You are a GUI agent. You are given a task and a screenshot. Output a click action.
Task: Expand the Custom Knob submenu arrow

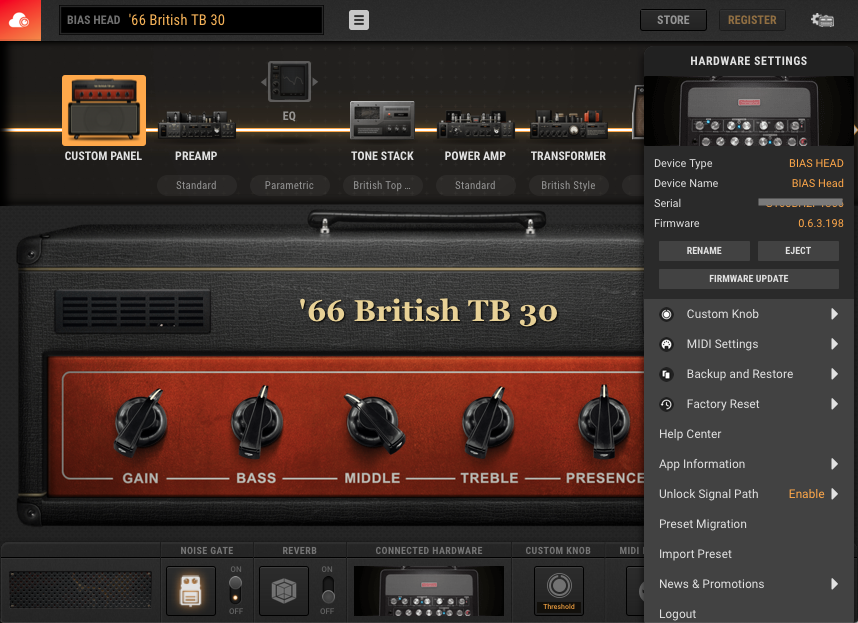click(834, 314)
